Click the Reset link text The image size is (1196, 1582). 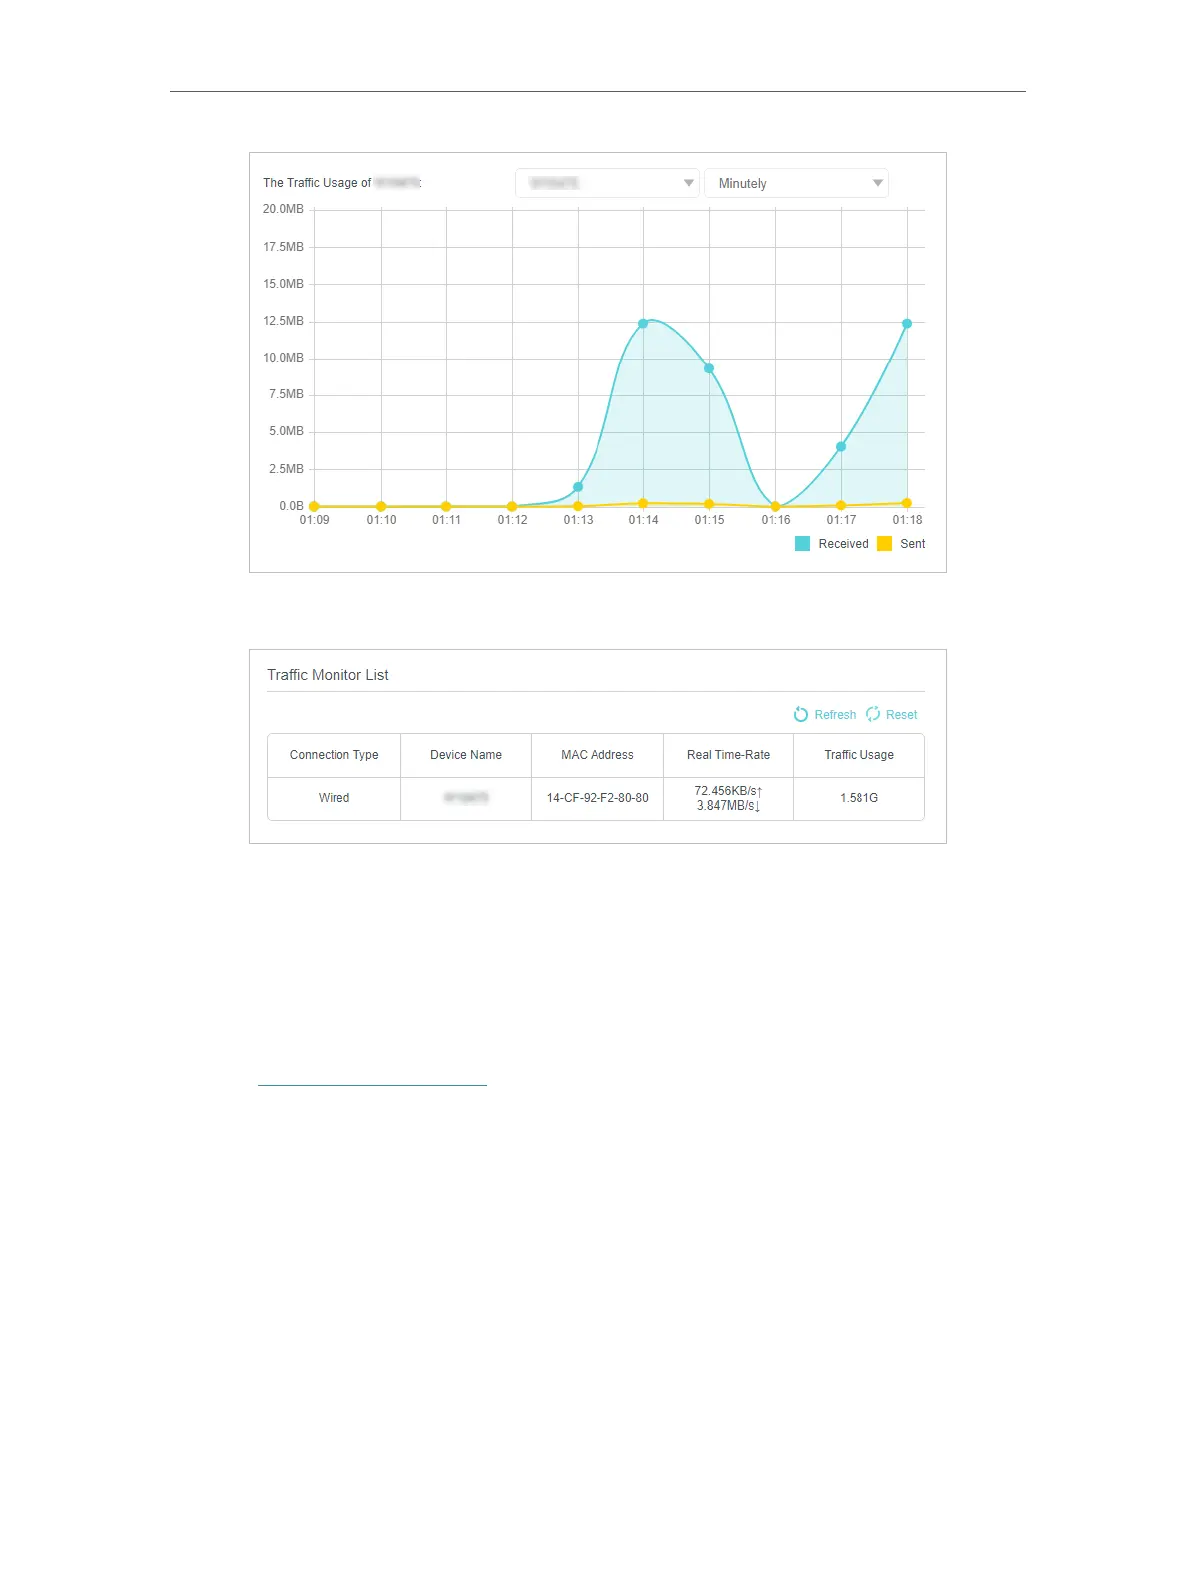click(901, 715)
